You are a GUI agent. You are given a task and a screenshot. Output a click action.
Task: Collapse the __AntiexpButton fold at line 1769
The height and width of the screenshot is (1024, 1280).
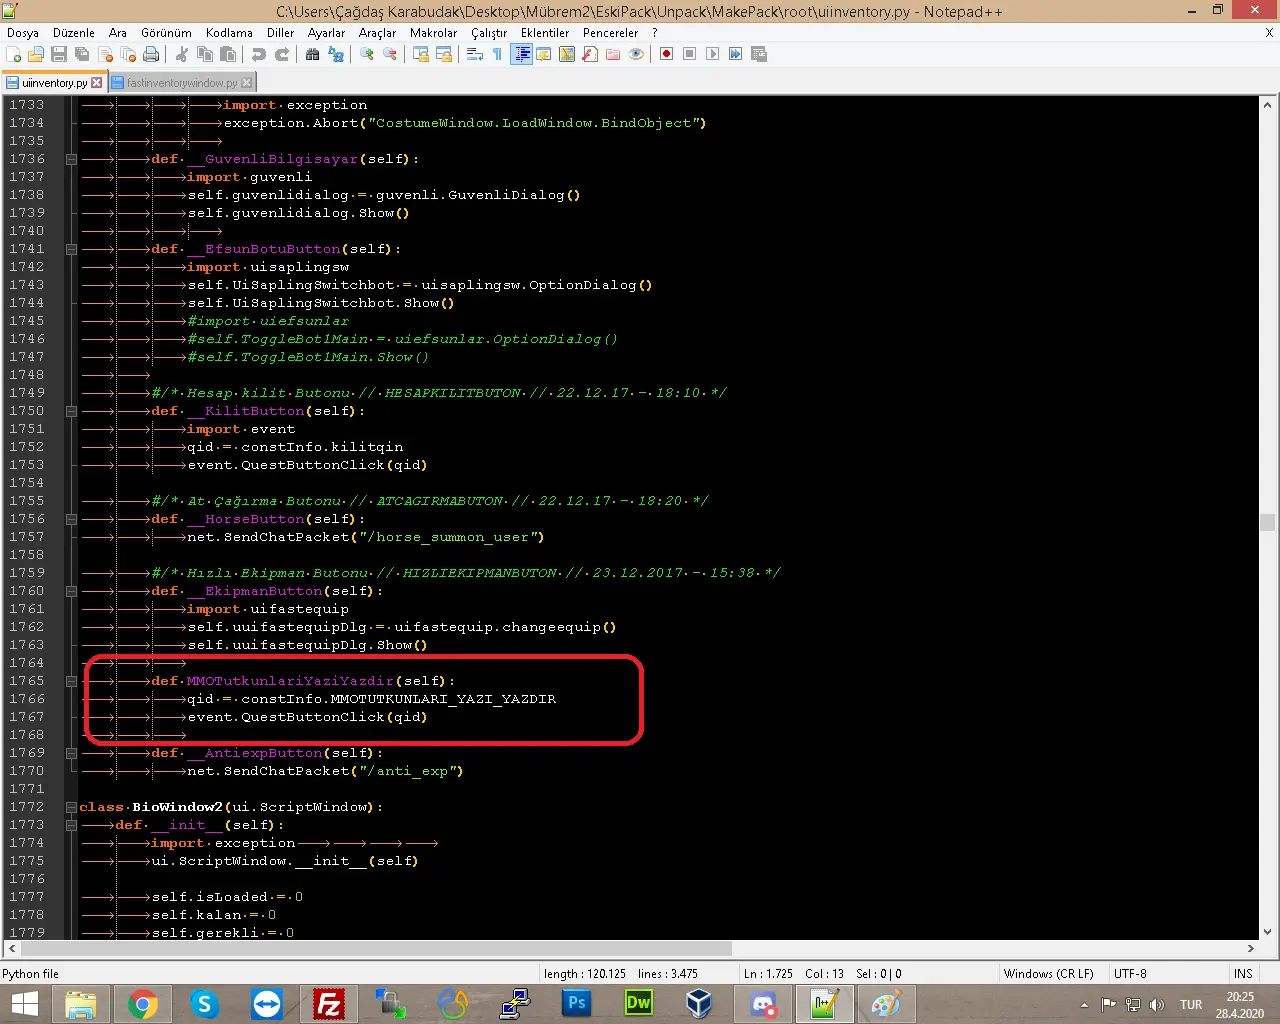[71, 753]
